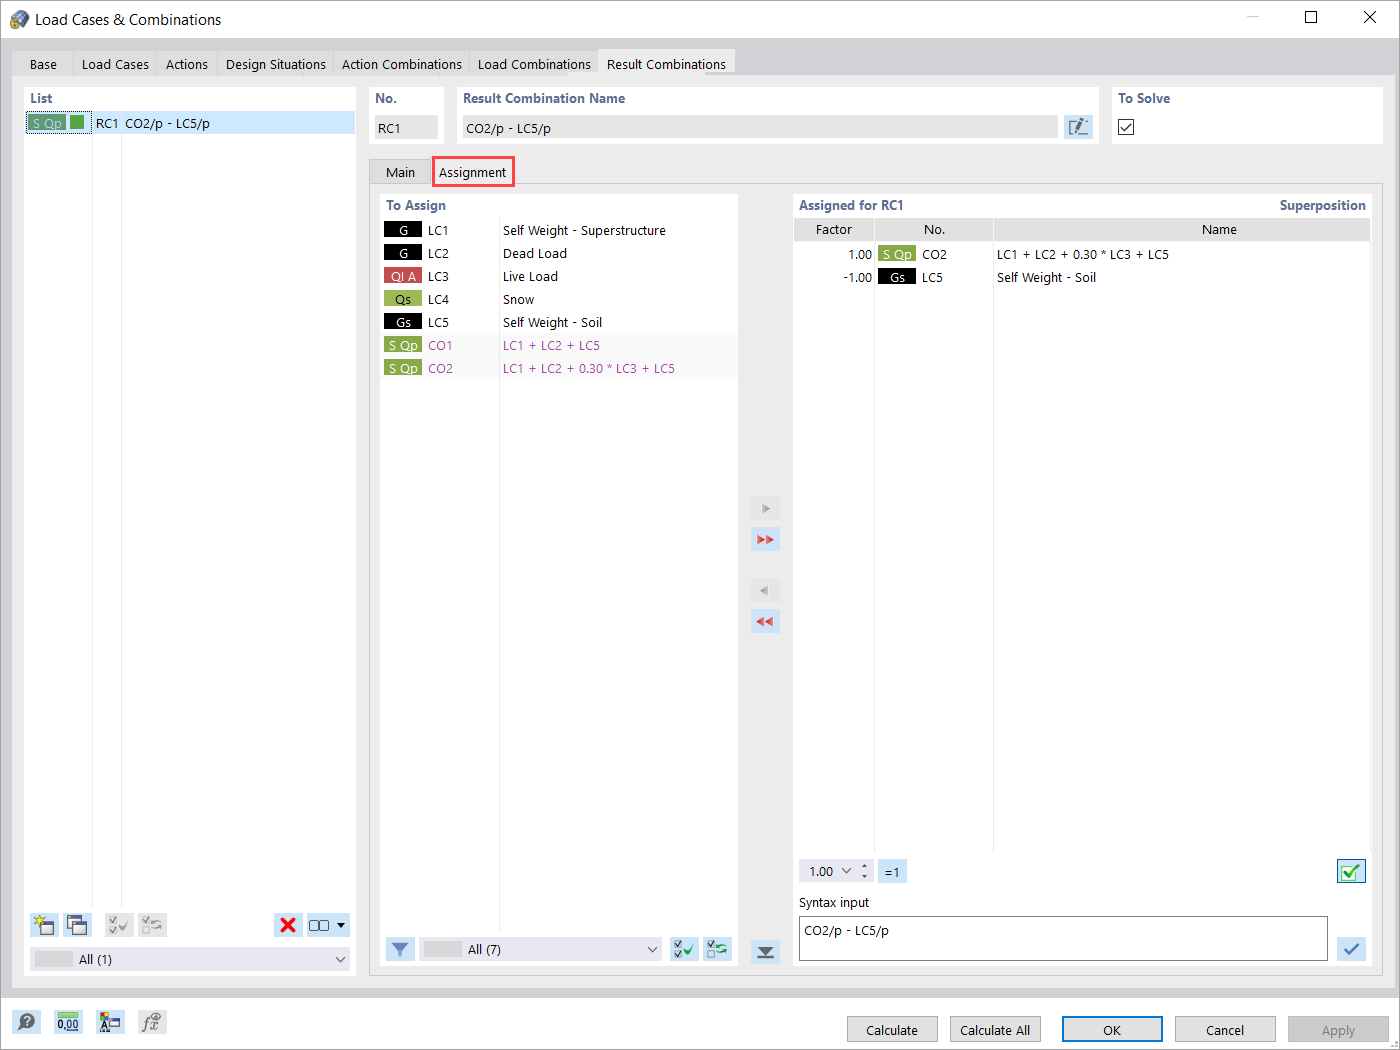Switch to the Action Combinations tab
The height and width of the screenshot is (1050, 1400).
pyautogui.click(x=402, y=64)
